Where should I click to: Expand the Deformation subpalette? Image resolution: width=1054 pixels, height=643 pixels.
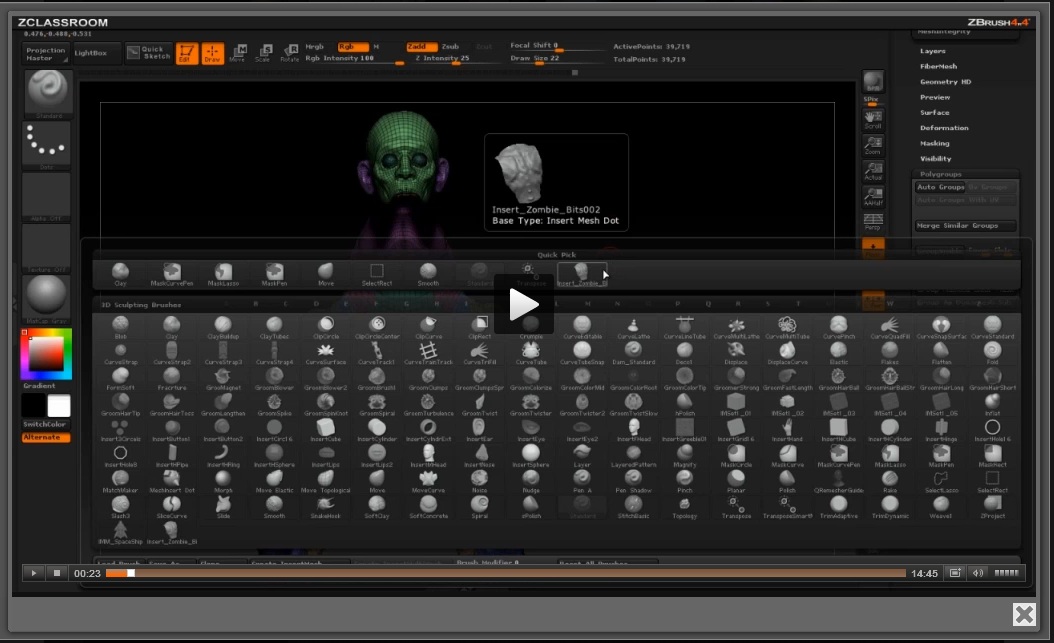944,128
